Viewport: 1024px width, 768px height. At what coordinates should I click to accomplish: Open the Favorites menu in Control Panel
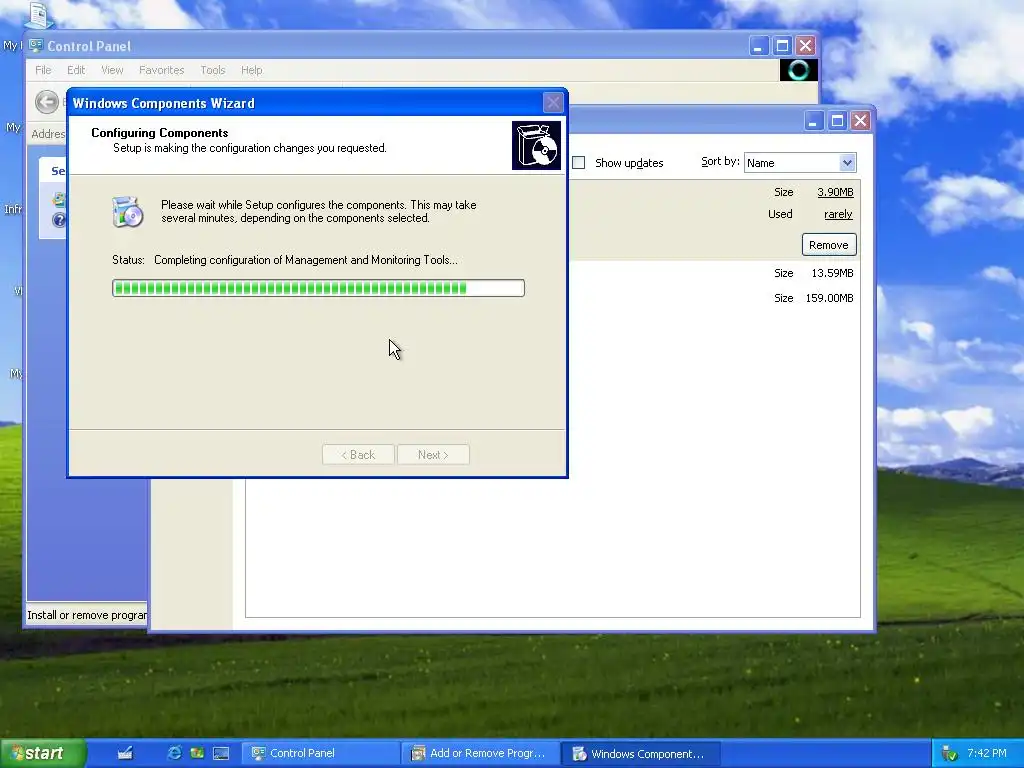[x=161, y=70]
